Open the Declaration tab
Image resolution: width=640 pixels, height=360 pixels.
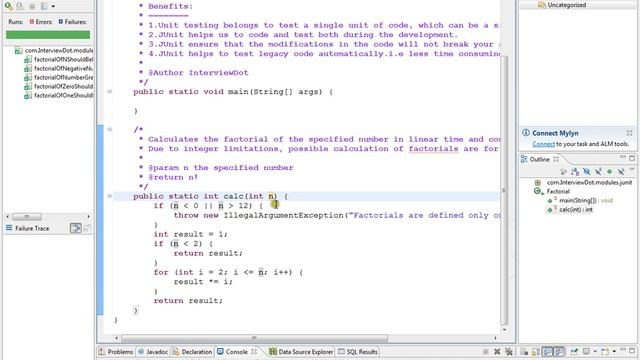coord(192,352)
